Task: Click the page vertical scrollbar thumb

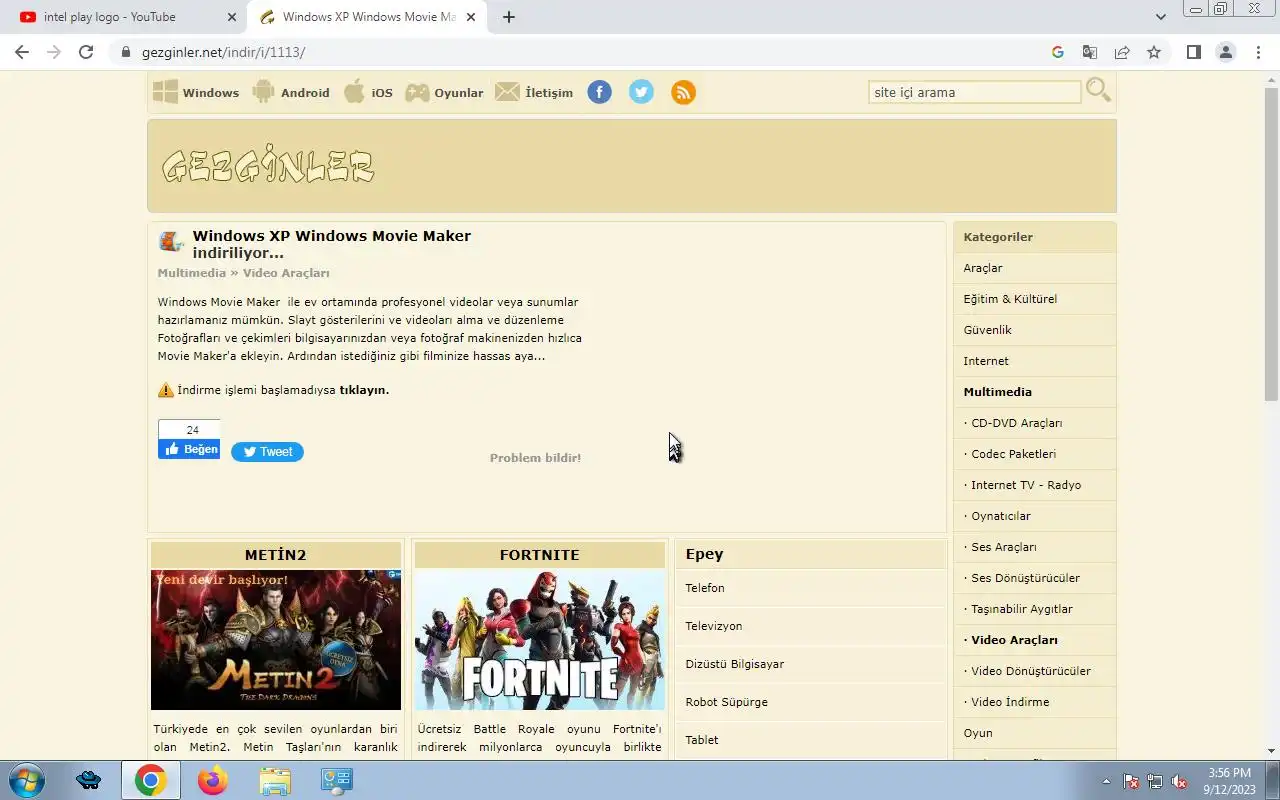Action: click(x=1271, y=243)
